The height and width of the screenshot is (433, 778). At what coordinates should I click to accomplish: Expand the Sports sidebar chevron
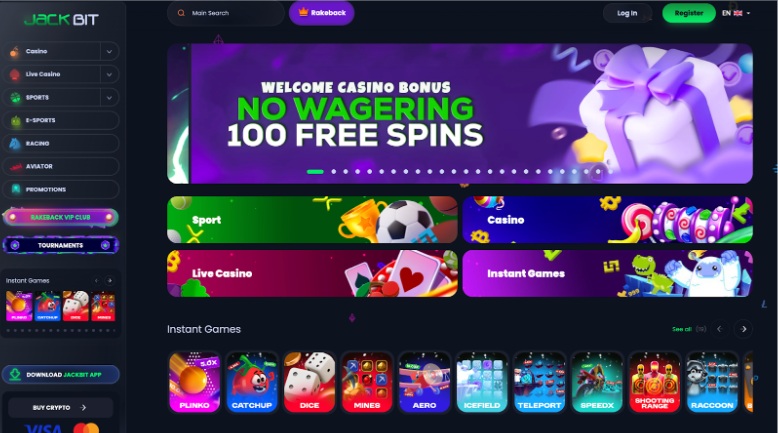click(x=109, y=97)
